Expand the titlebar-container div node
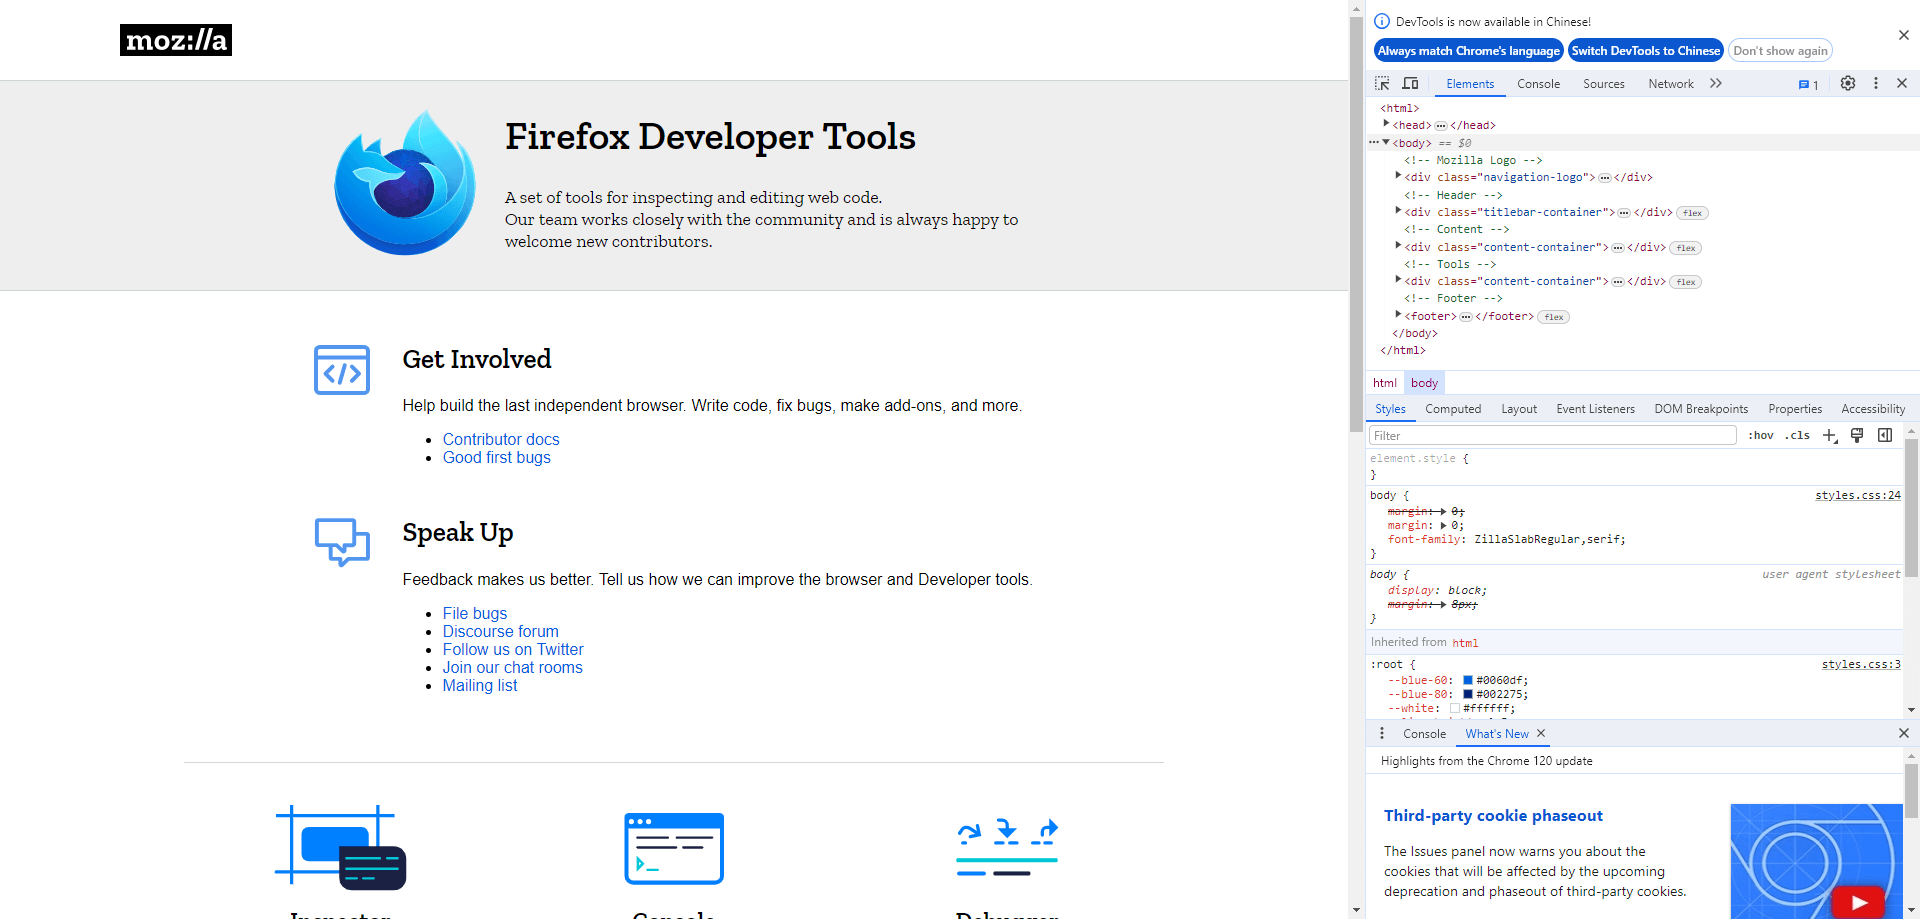Viewport: 1920px width, 919px height. 1398,211
